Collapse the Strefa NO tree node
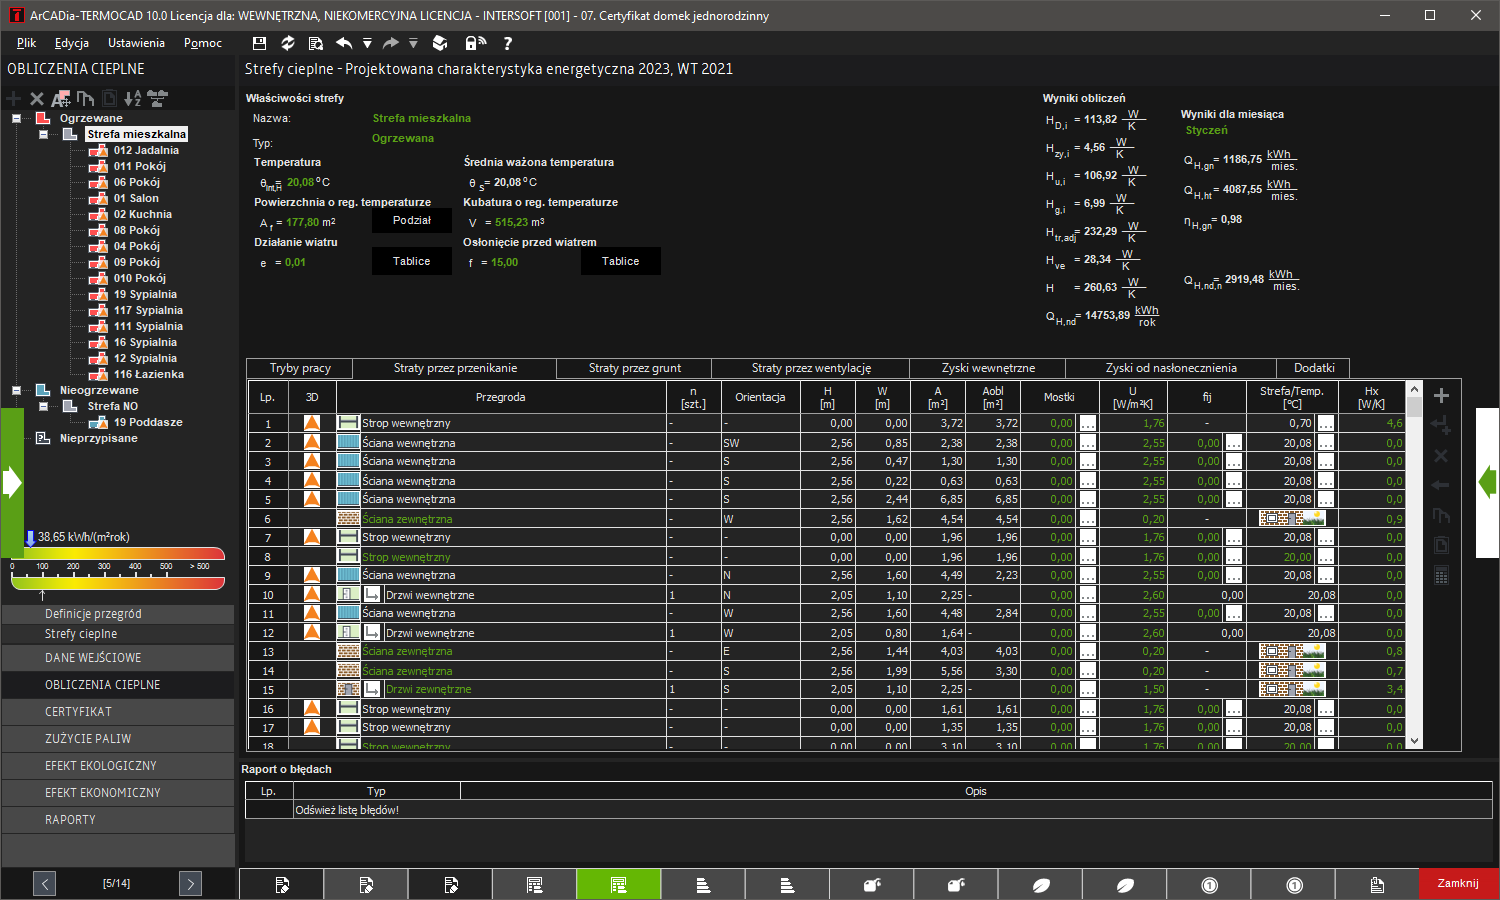1500x900 pixels. click(43, 406)
